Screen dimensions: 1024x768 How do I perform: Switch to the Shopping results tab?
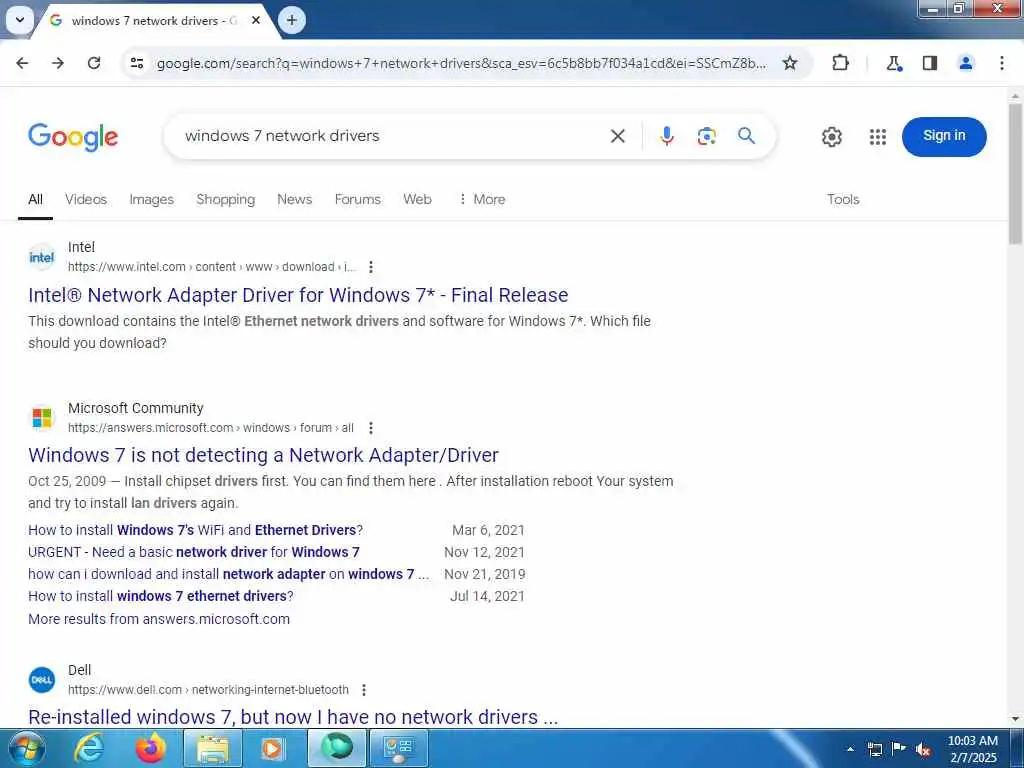[225, 199]
